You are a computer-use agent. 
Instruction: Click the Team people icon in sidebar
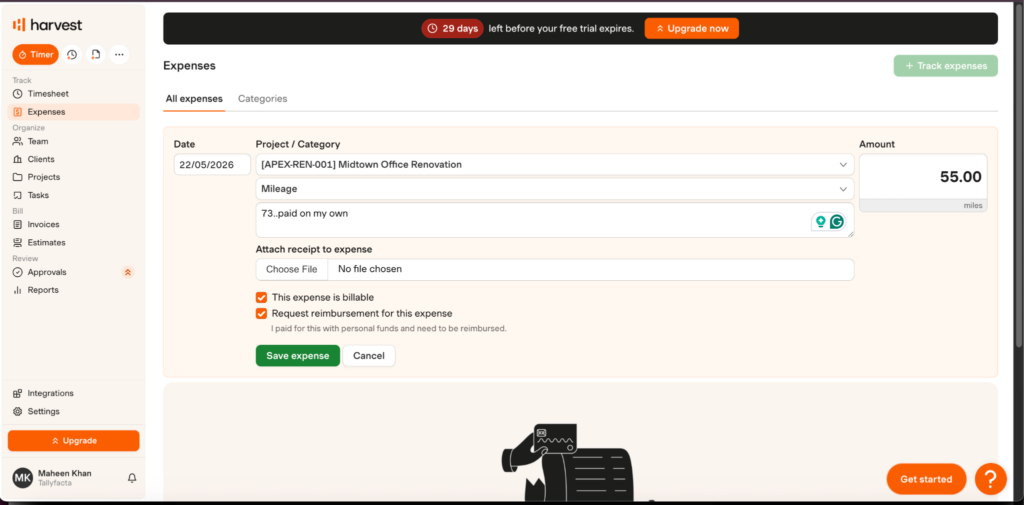pyautogui.click(x=18, y=141)
